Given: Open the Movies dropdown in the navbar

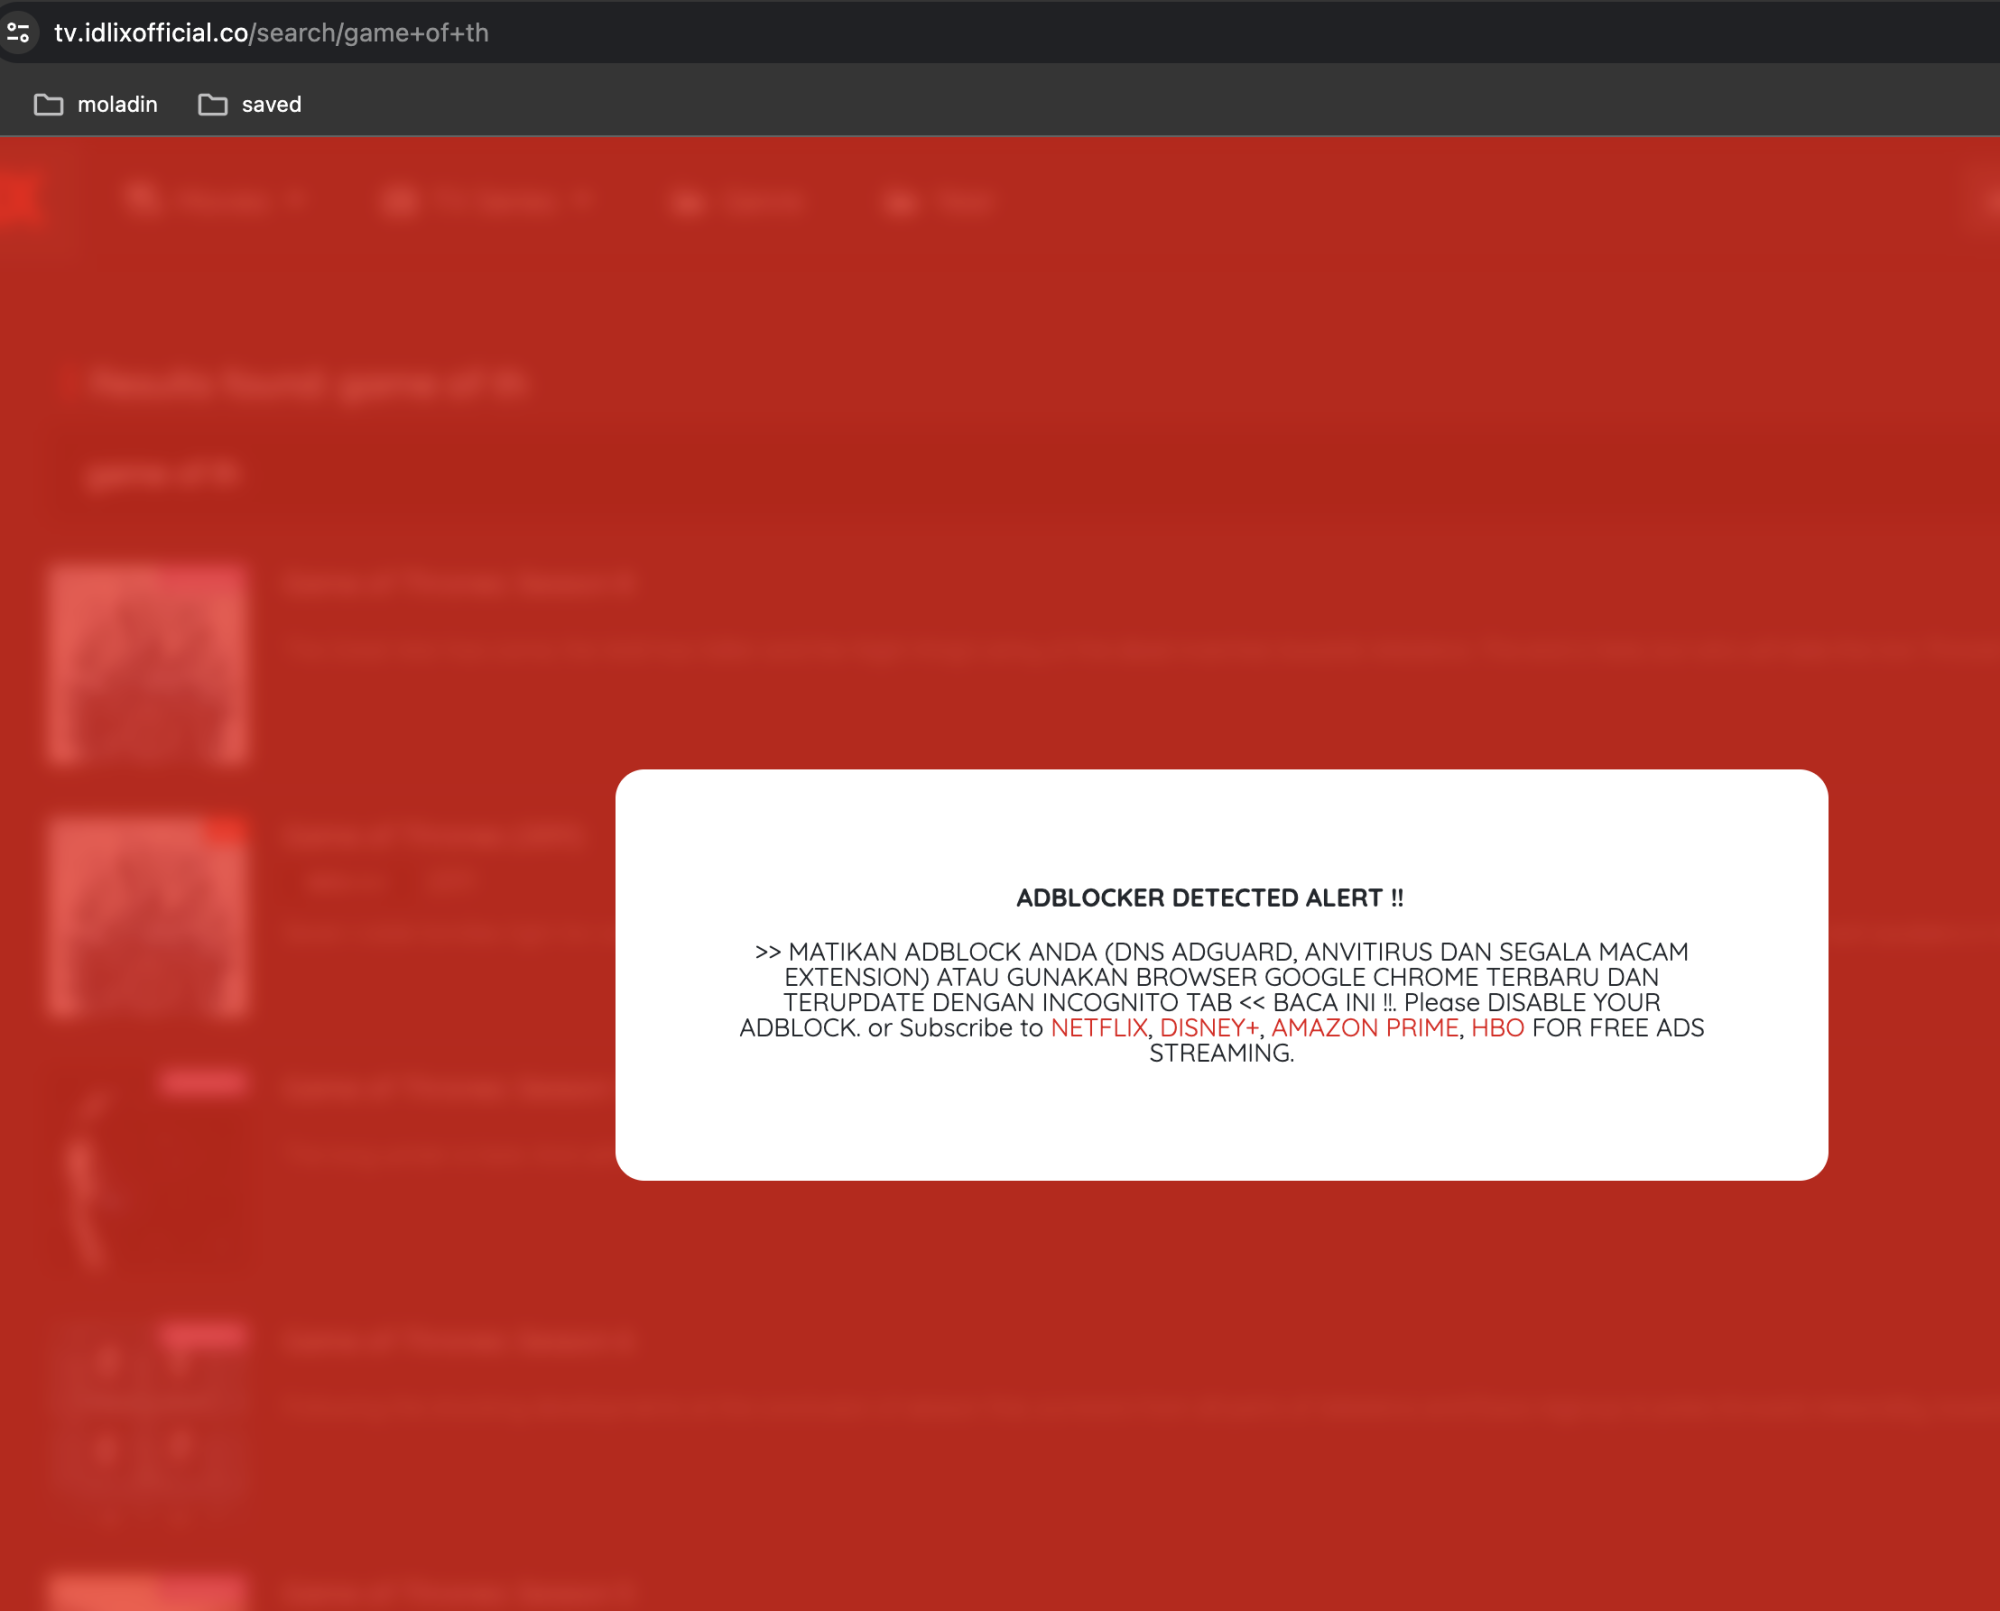Looking at the screenshot, I should [230, 200].
